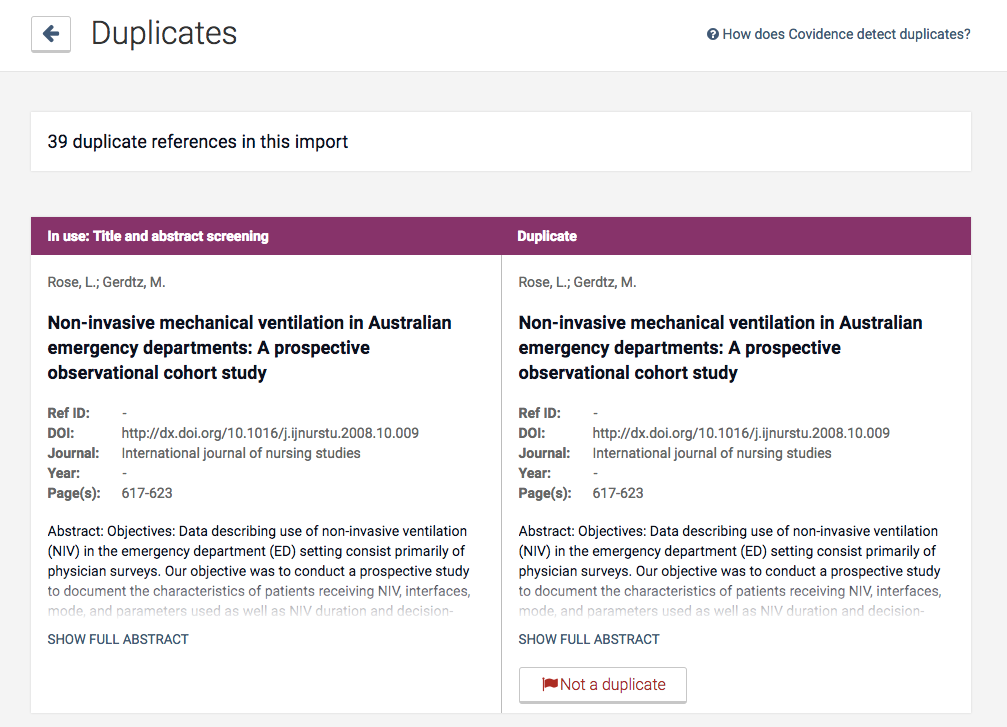Click the "In use: Title and abstract screening" header

158,236
